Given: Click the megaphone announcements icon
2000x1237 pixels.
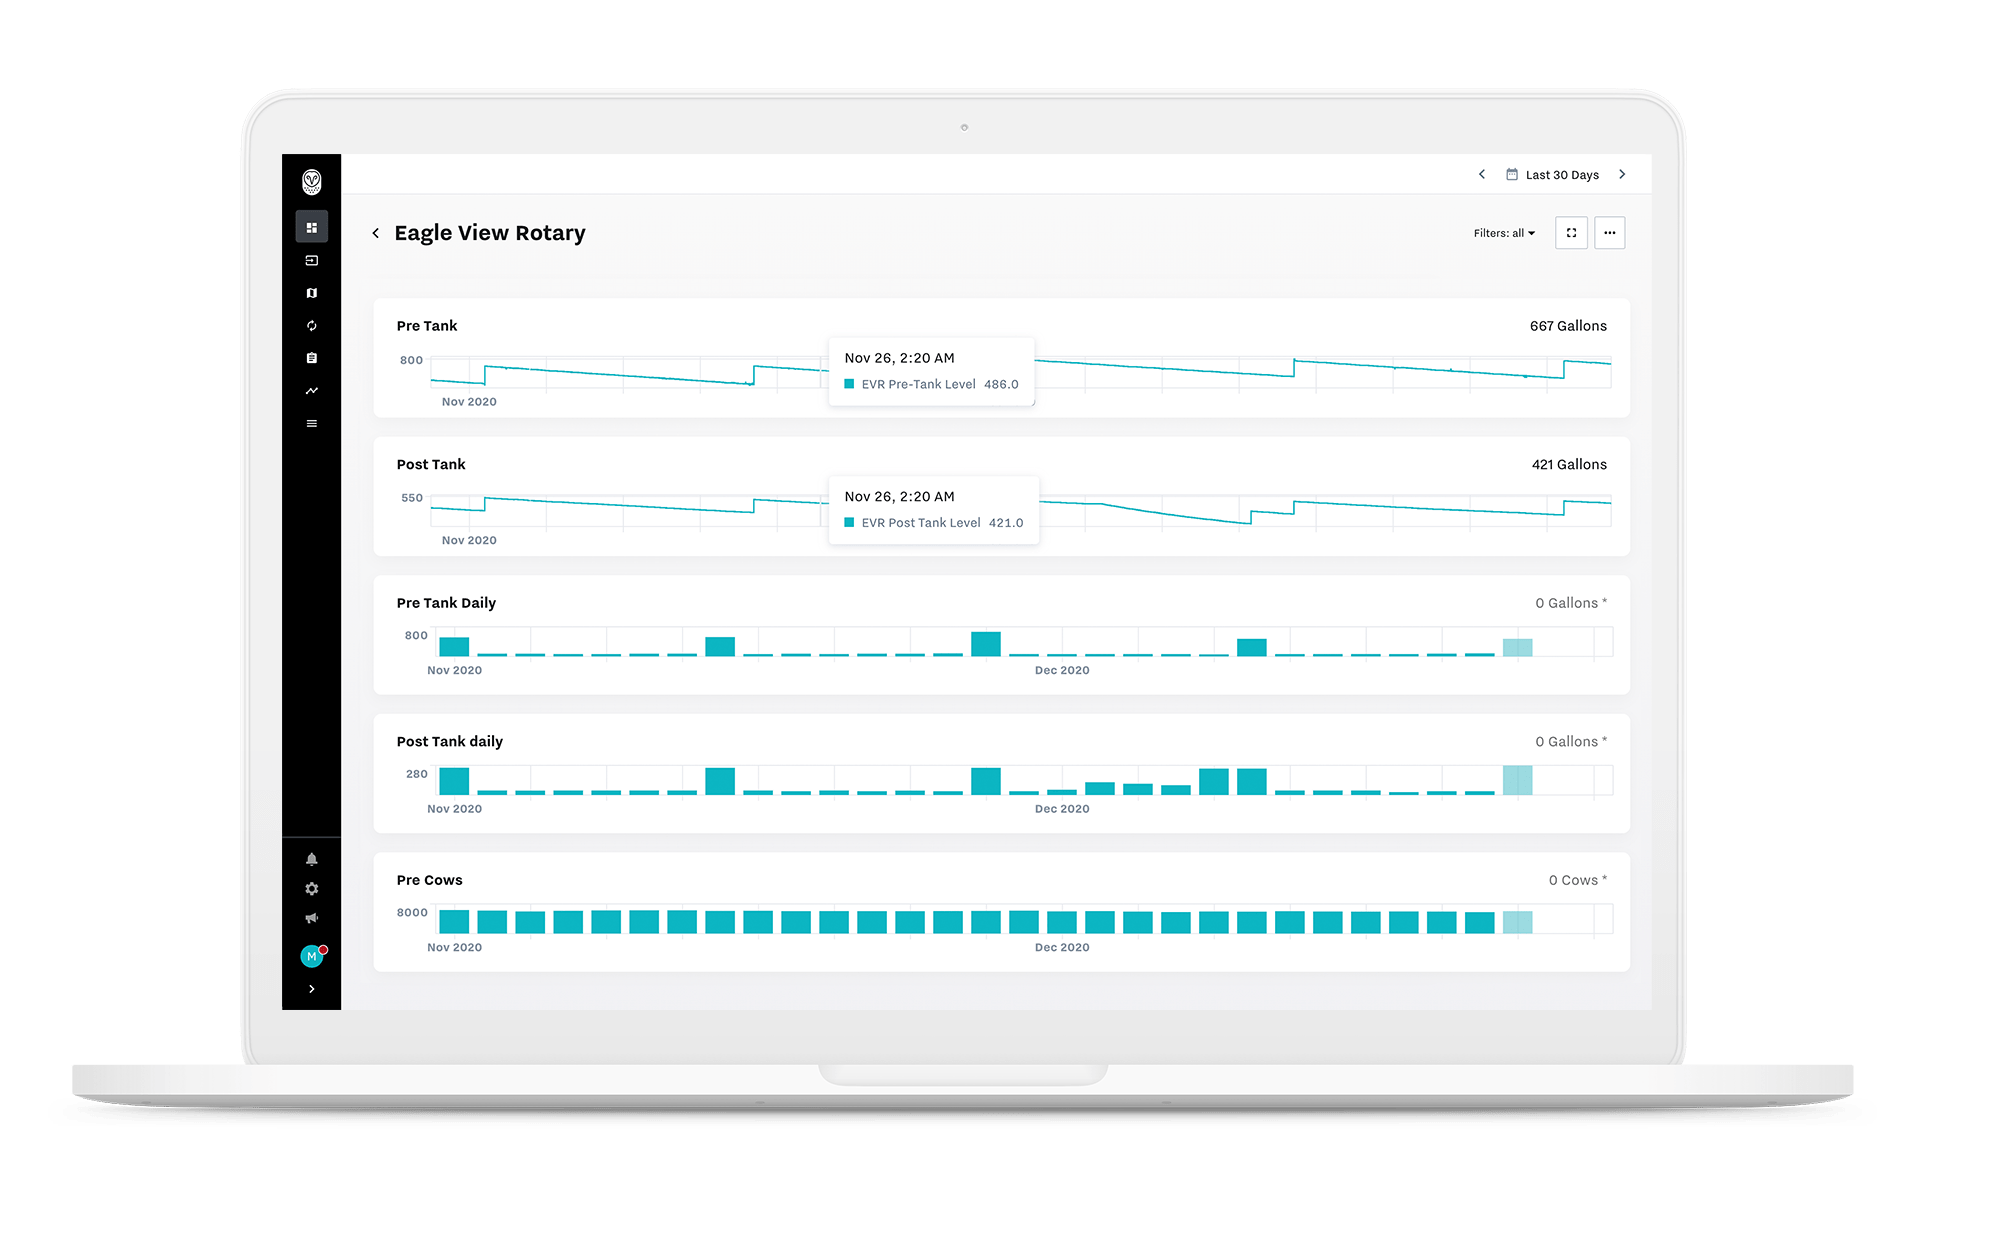Looking at the screenshot, I should (311, 918).
